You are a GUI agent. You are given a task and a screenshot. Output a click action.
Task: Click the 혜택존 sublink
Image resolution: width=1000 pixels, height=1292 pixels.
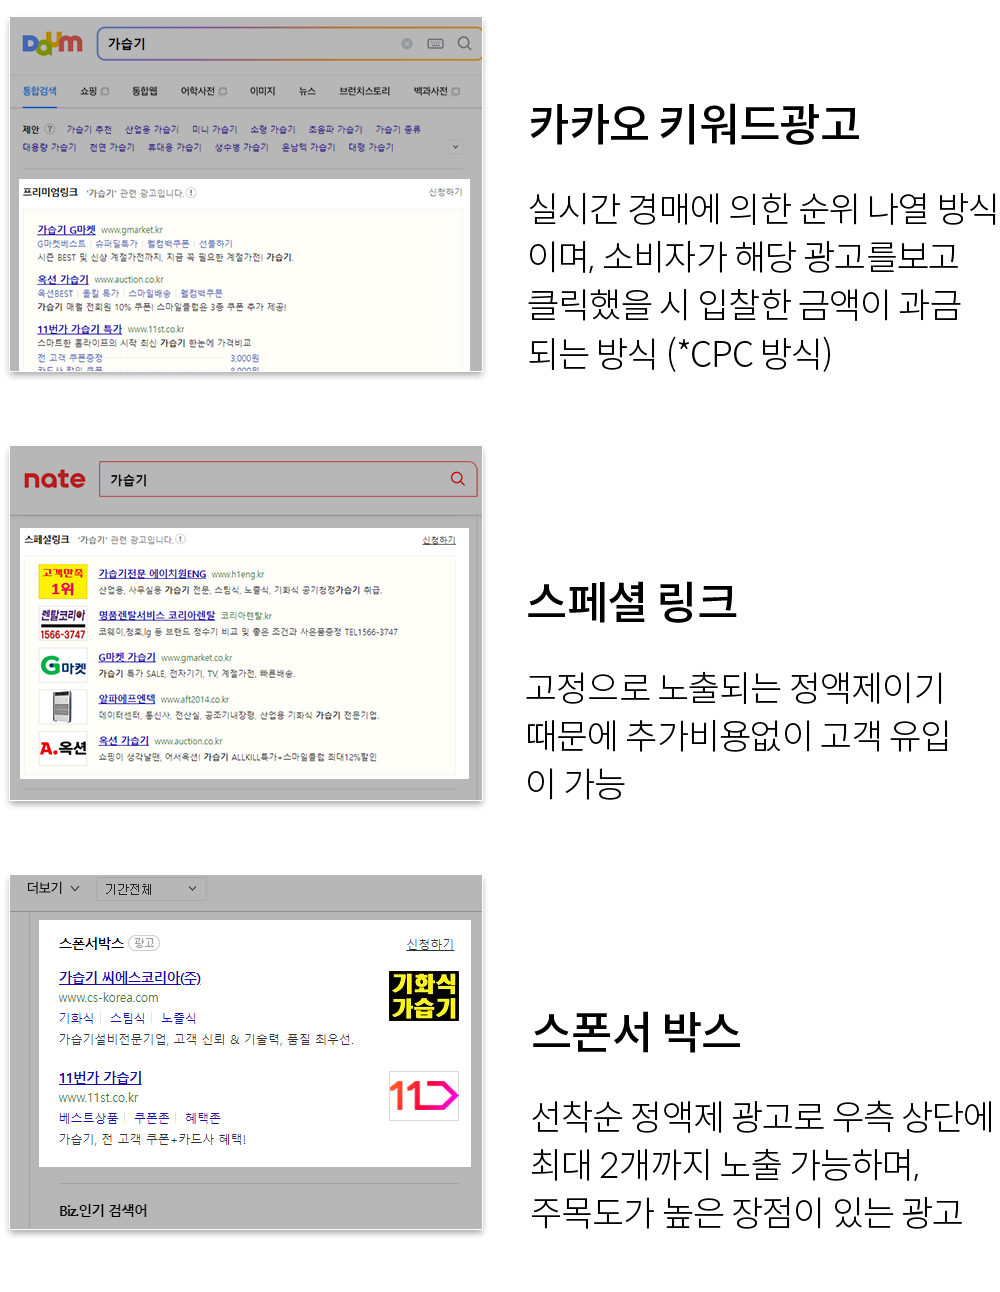pyautogui.click(x=202, y=1118)
